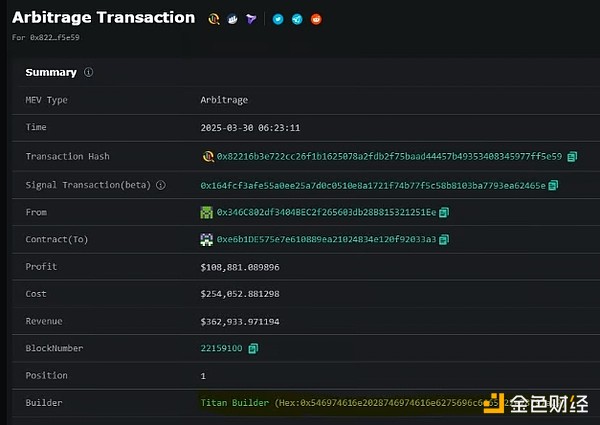Click the Reddit share icon

tap(316, 19)
